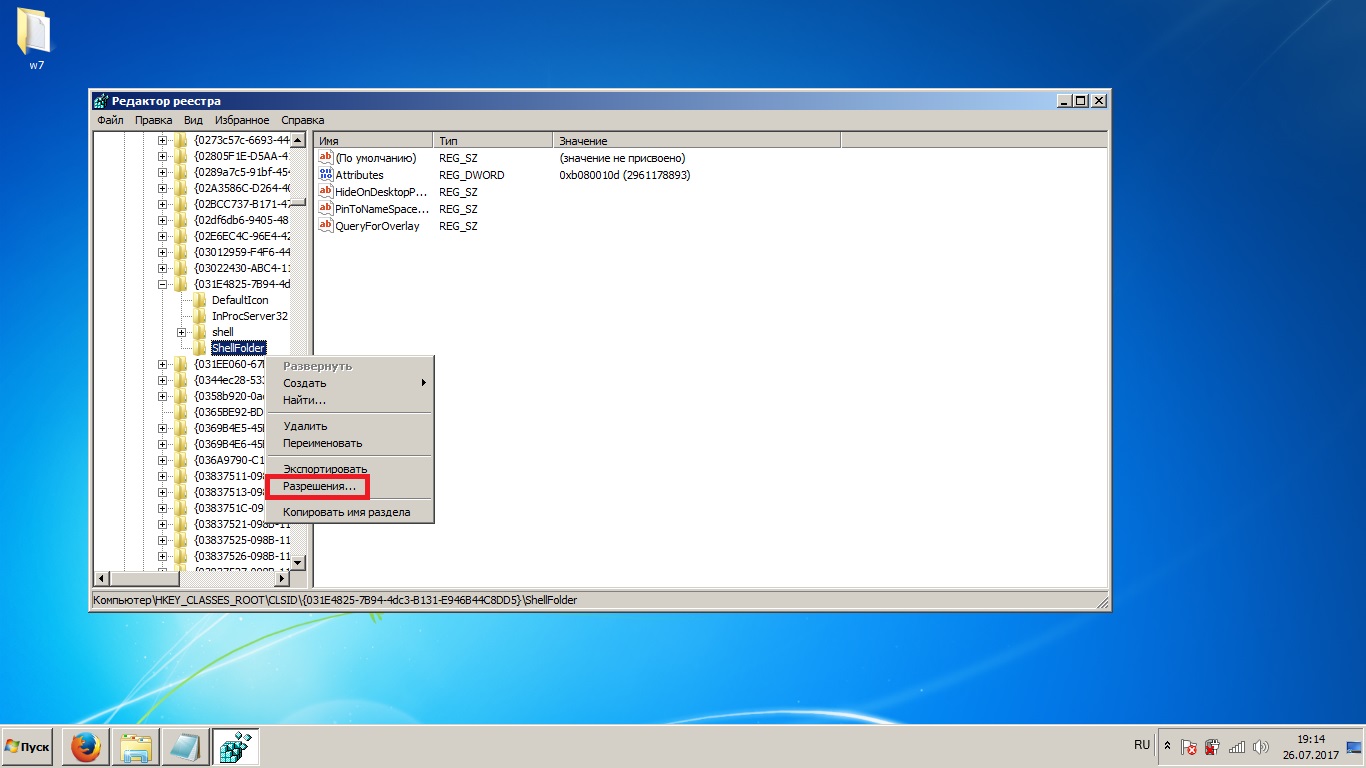The width and height of the screenshot is (1366, 768).
Task: Open the Справка menu
Action: coord(303,120)
